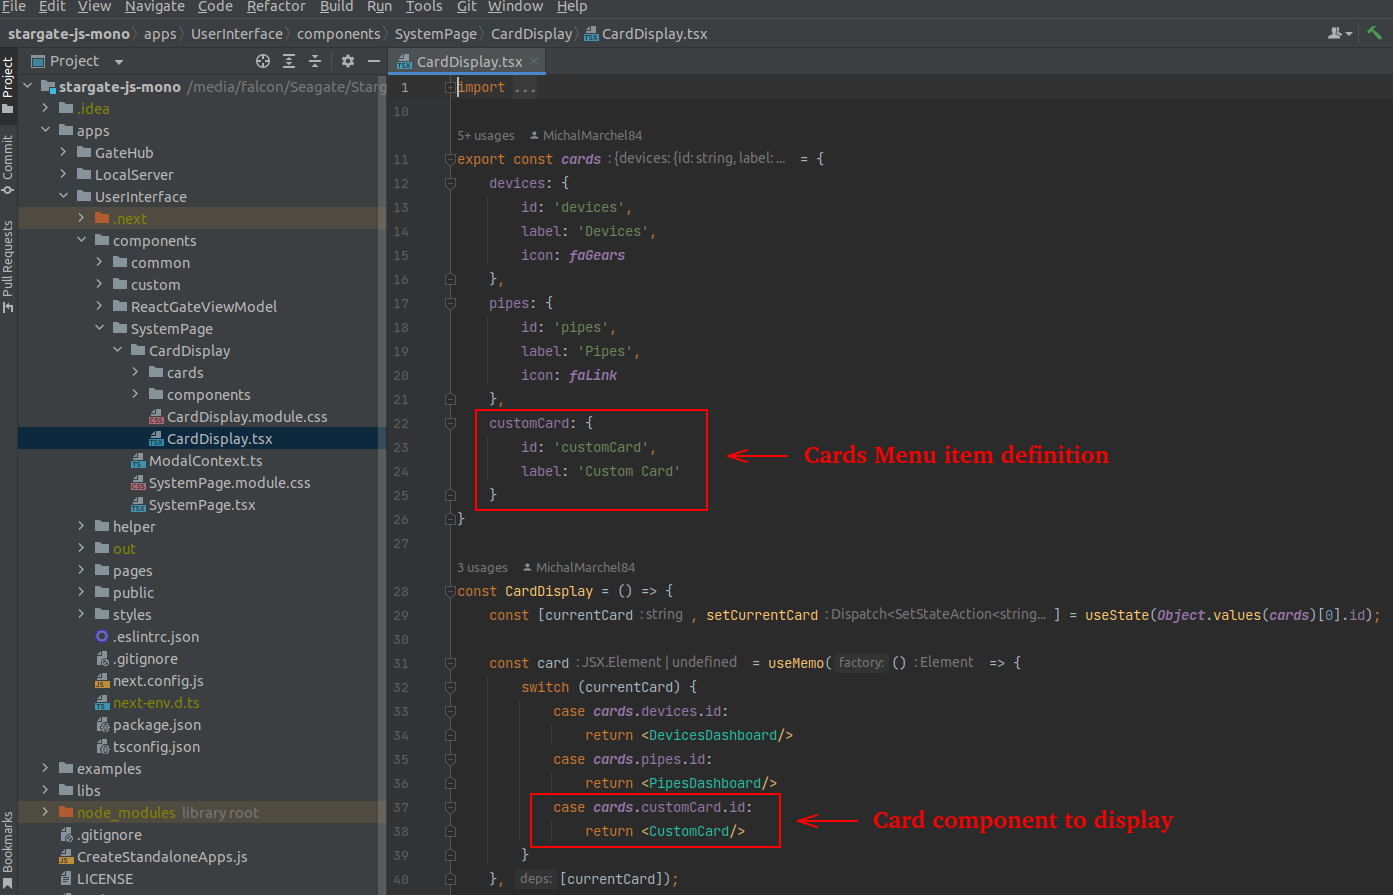
Task: Click the '5+ usages' inlay hint
Action: click(486, 135)
